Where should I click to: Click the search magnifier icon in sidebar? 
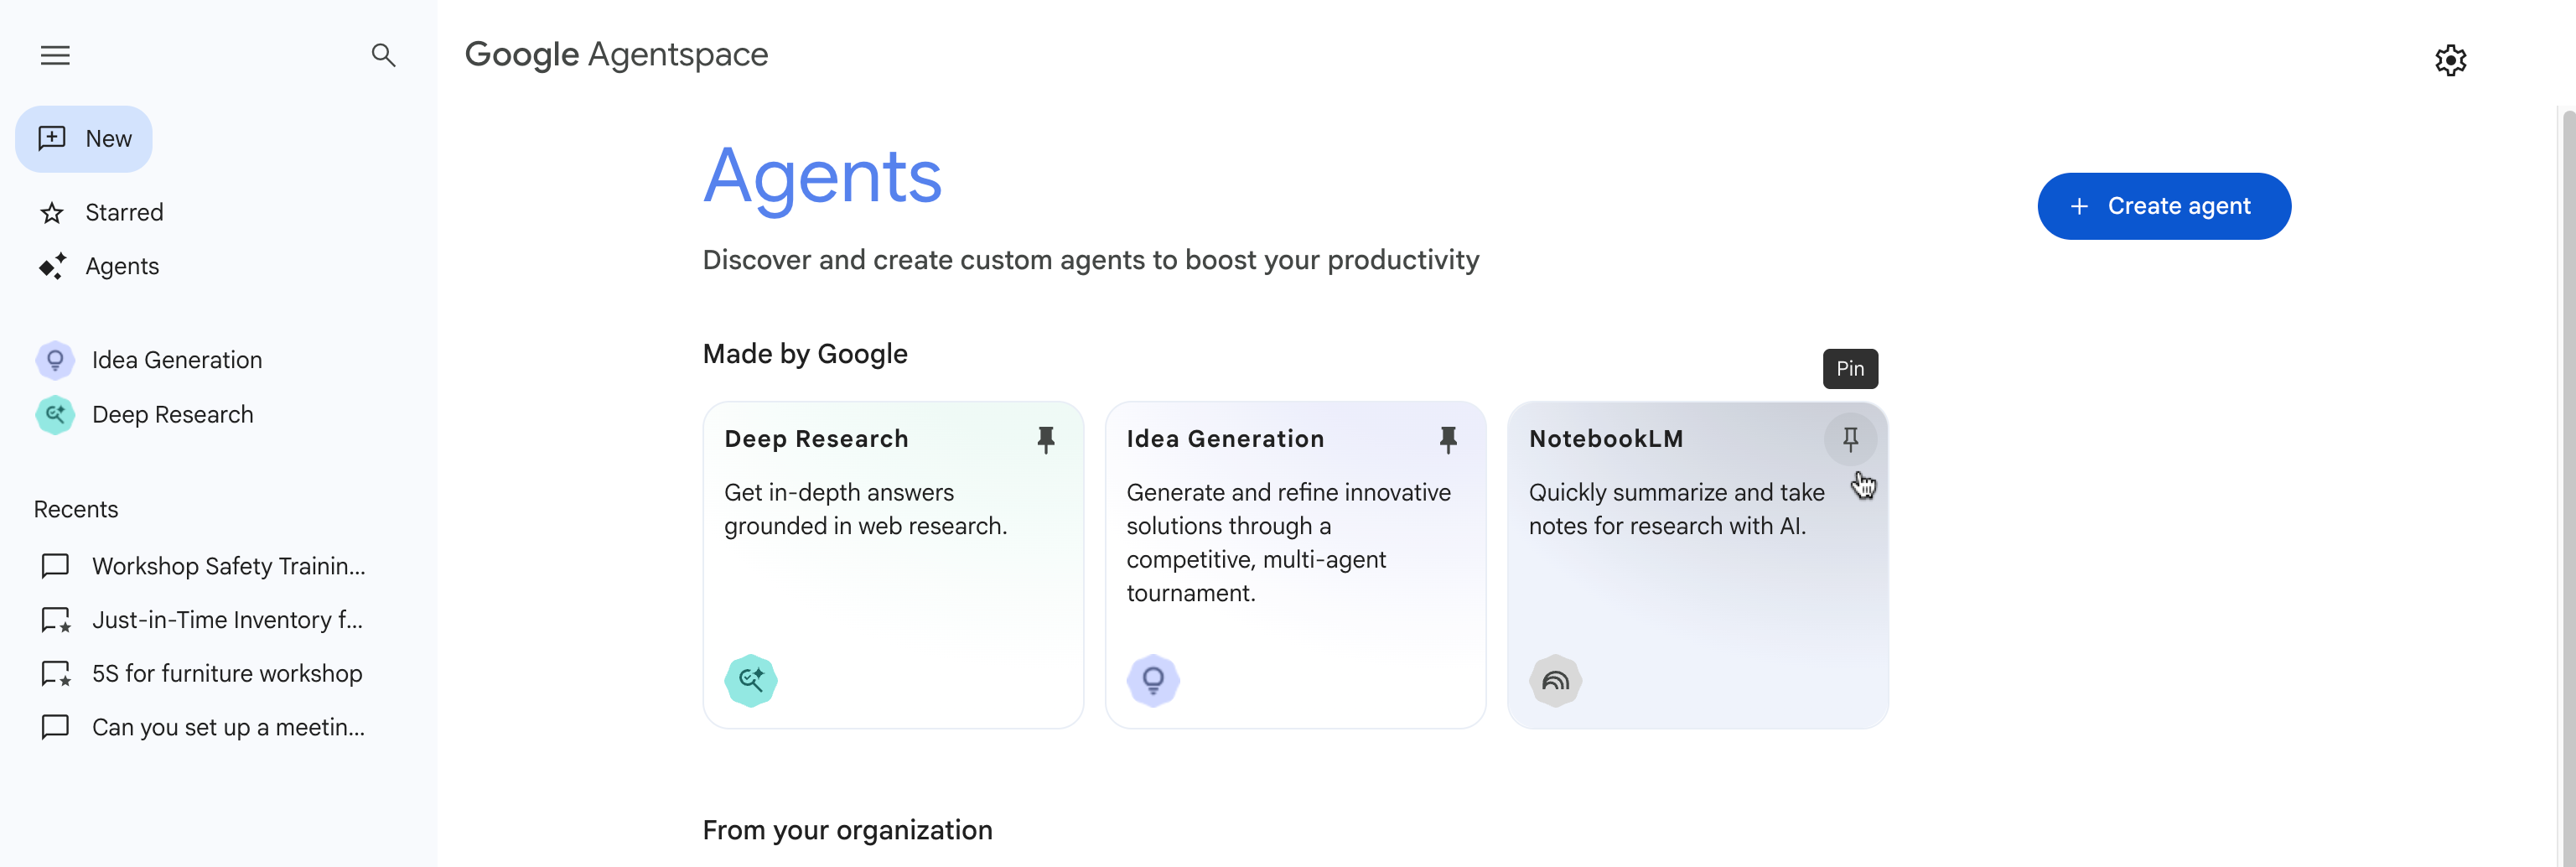[383, 55]
